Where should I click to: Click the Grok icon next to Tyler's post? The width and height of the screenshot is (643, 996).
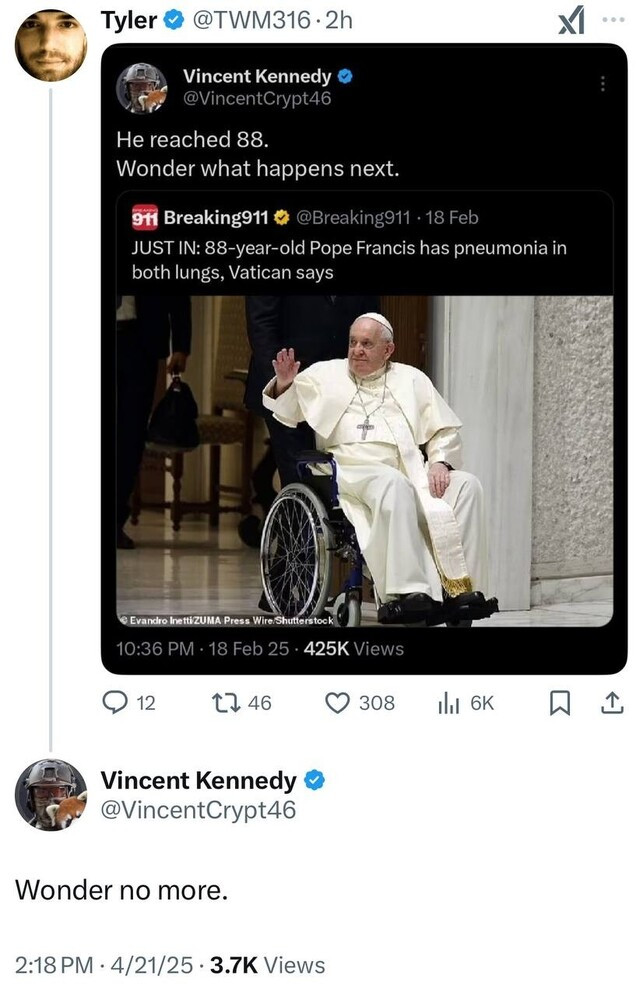pyautogui.click(x=570, y=21)
